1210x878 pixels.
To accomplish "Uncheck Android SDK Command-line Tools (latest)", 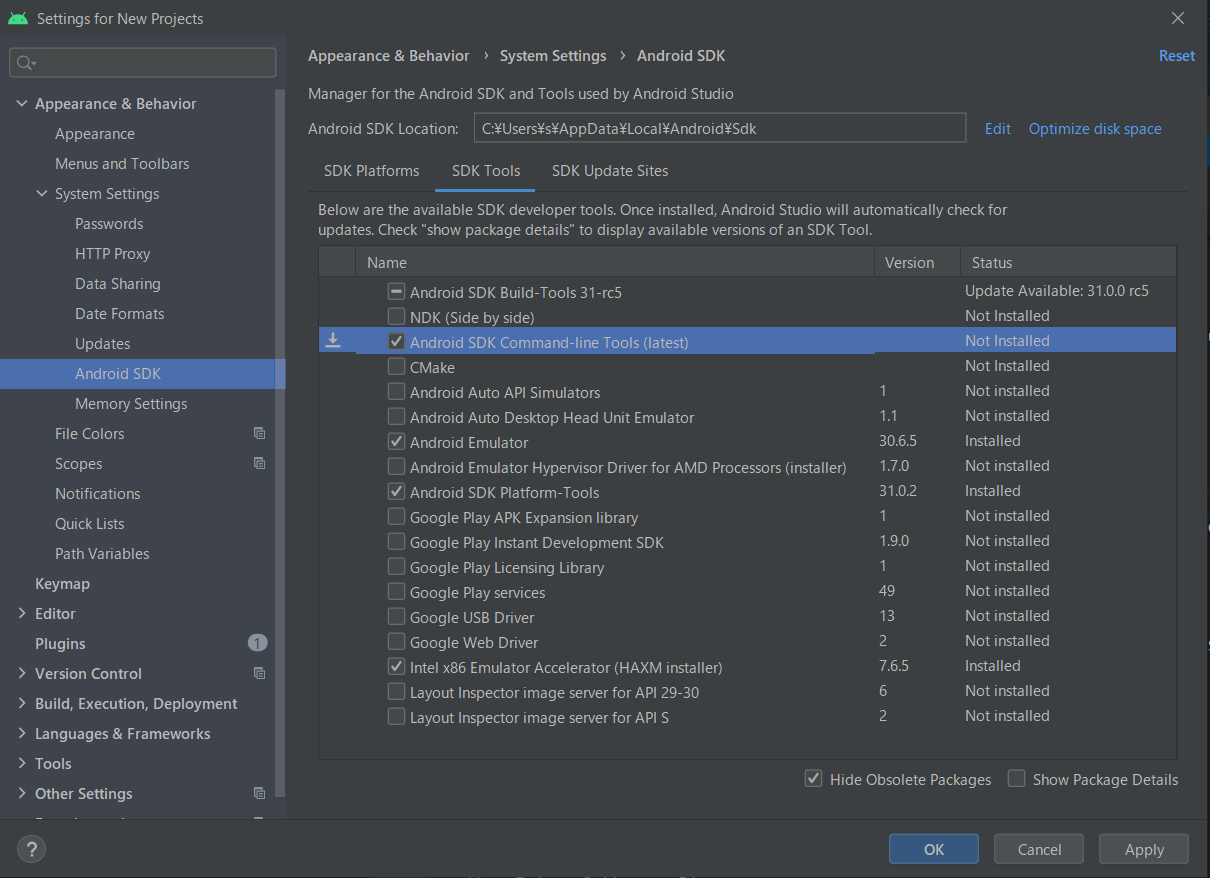I will coord(397,342).
